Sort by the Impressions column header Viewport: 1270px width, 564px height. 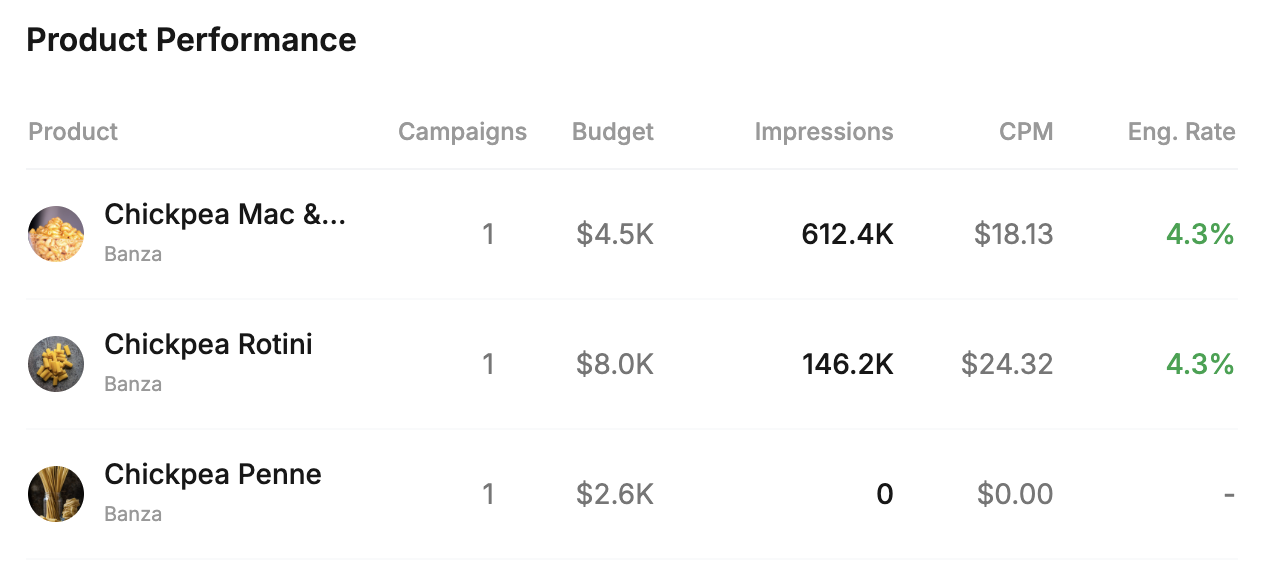pos(824,132)
